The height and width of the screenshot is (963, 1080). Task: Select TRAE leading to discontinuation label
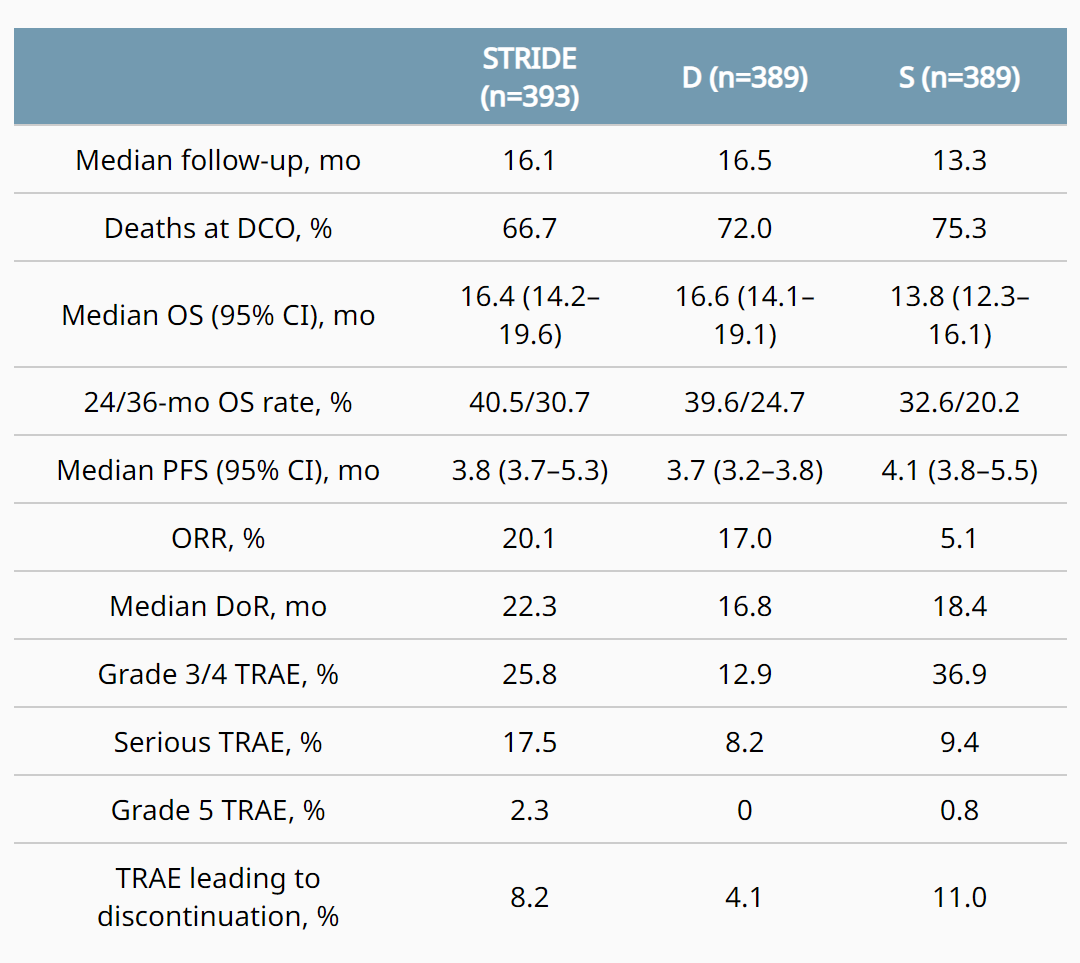[x=218, y=897]
